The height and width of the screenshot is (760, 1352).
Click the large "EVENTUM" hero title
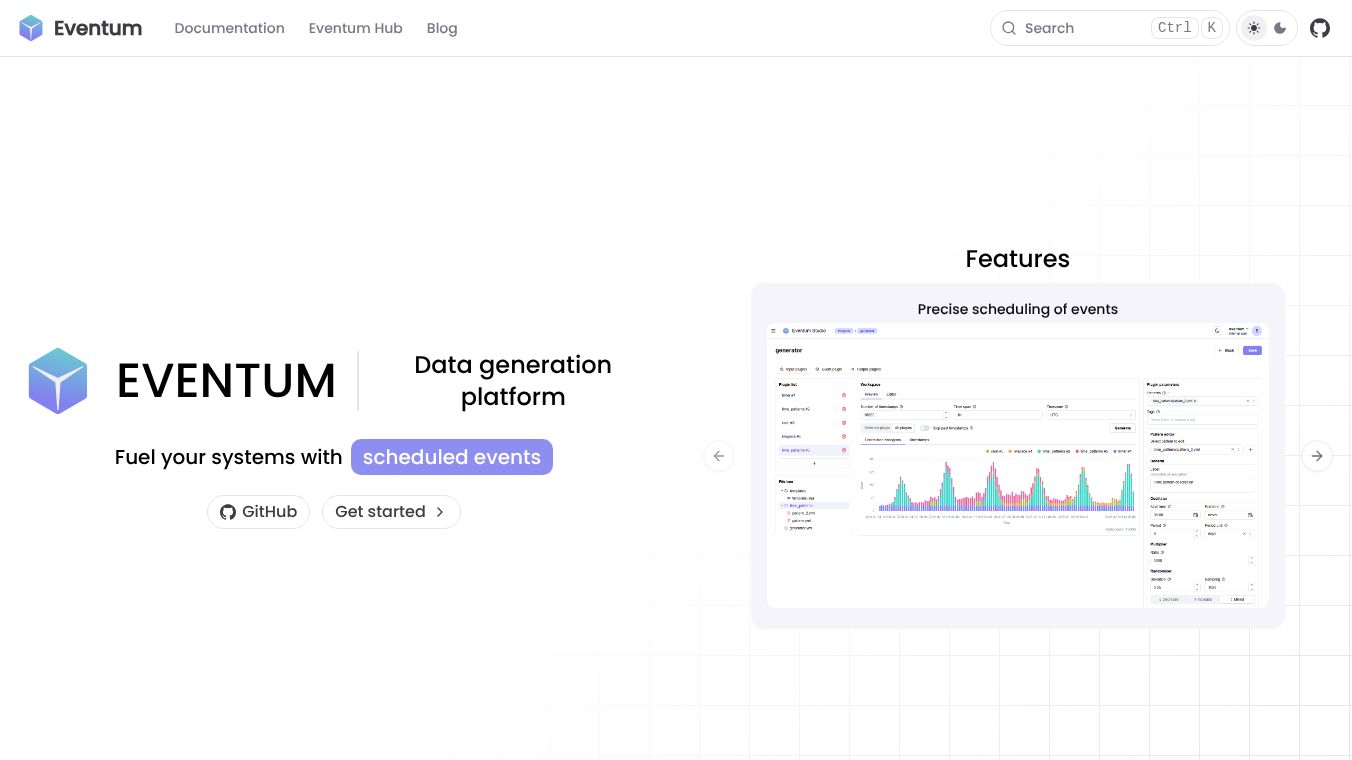(226, 381)
